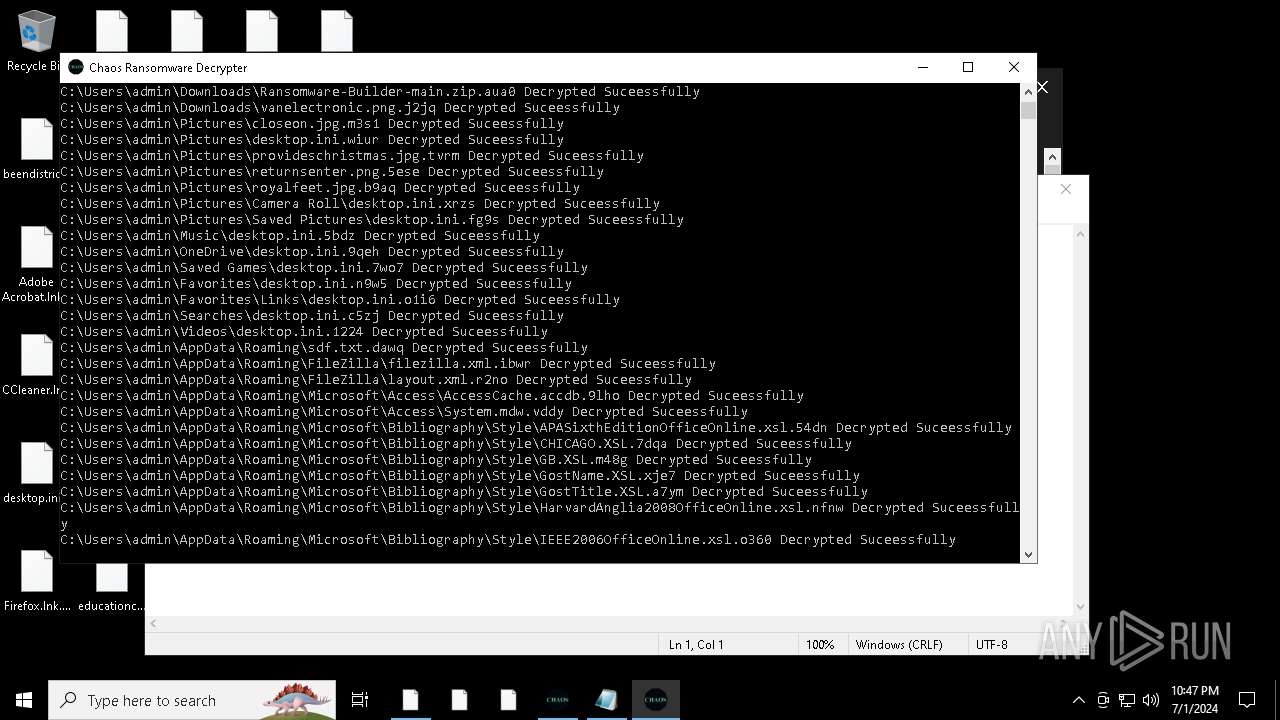Click the Favorites\desktop.ini.n9w5 line
The width and height of the screenshot is (1280, 720).
[316, 283]
